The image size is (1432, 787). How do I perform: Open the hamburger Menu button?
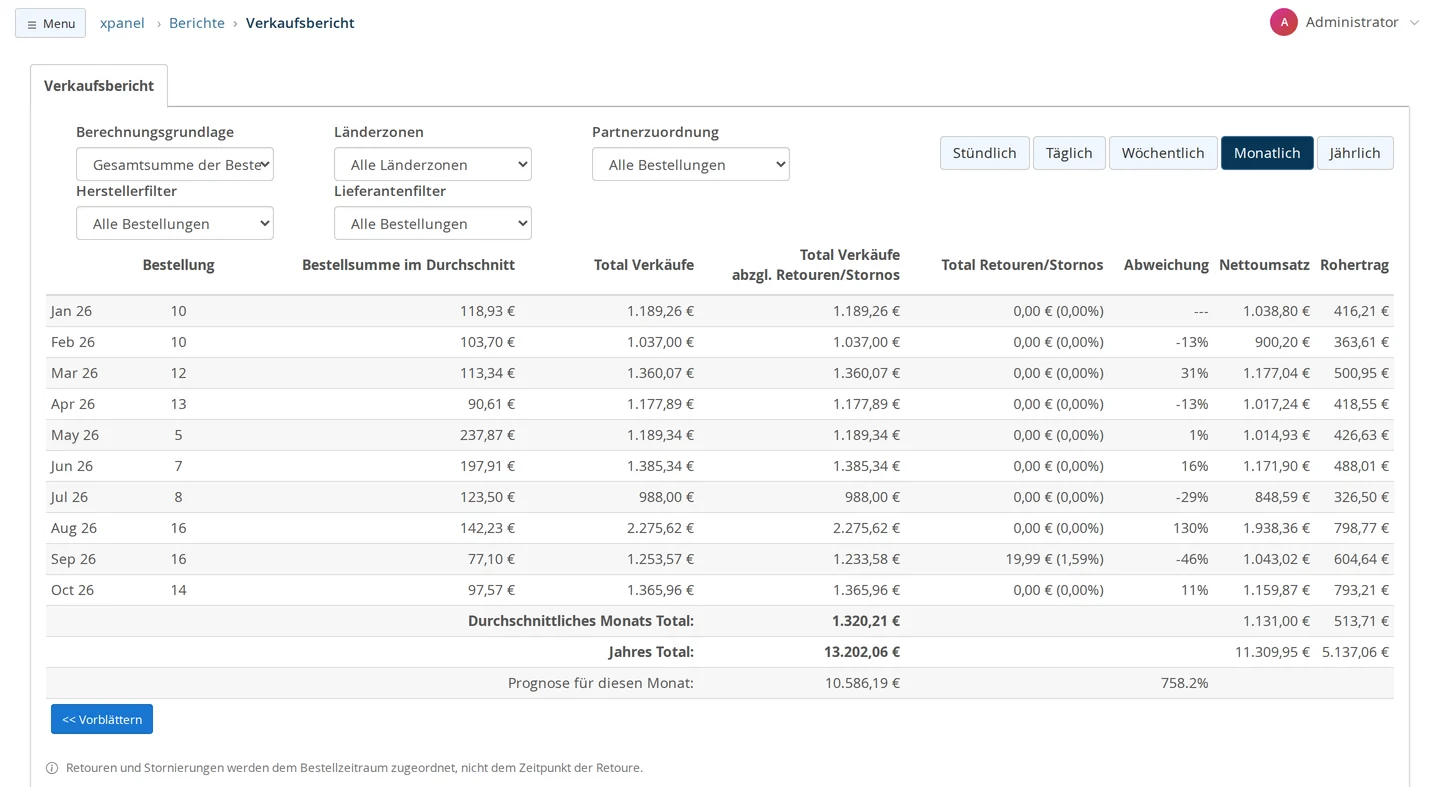pyautogui.click(x=50, y=23)
